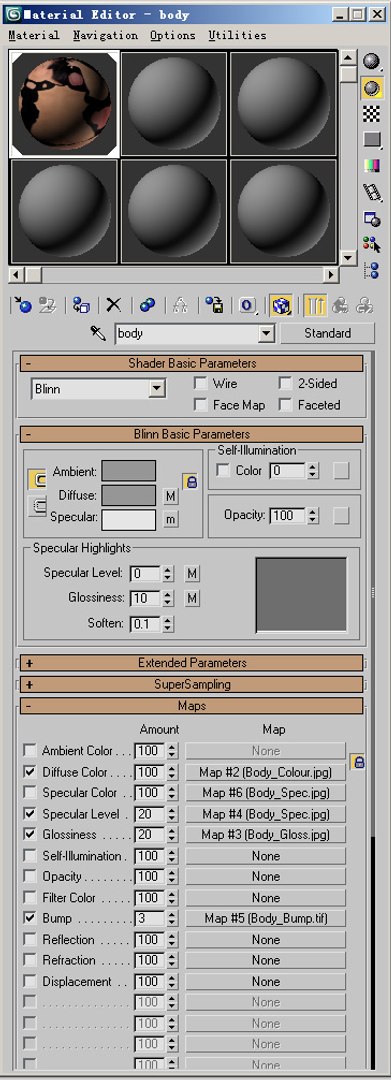Open the Options menu
The height and width of the screenshot is (1080, 391).
[173, 35]
